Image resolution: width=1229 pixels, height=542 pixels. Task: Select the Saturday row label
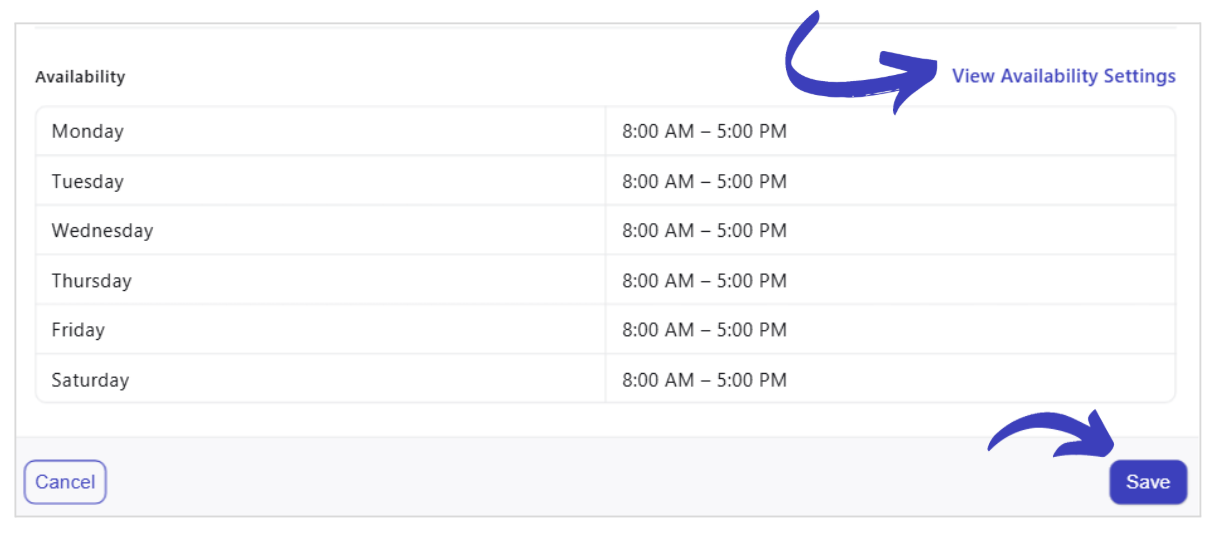click(90, 380)
